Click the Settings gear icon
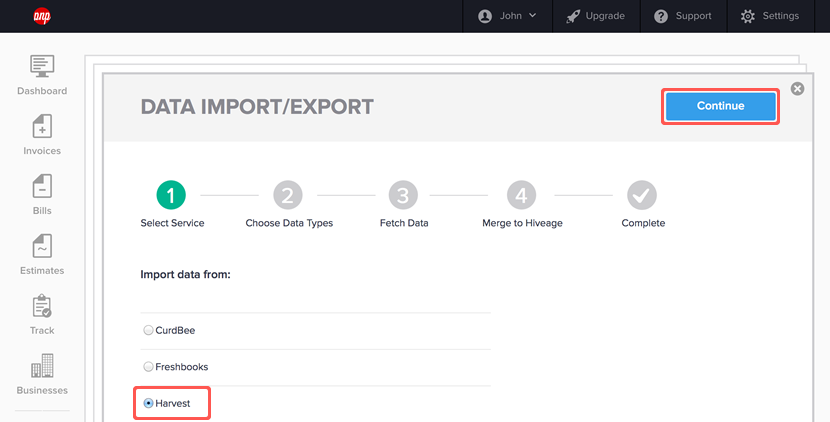830x422 pixels. point(748,16)
